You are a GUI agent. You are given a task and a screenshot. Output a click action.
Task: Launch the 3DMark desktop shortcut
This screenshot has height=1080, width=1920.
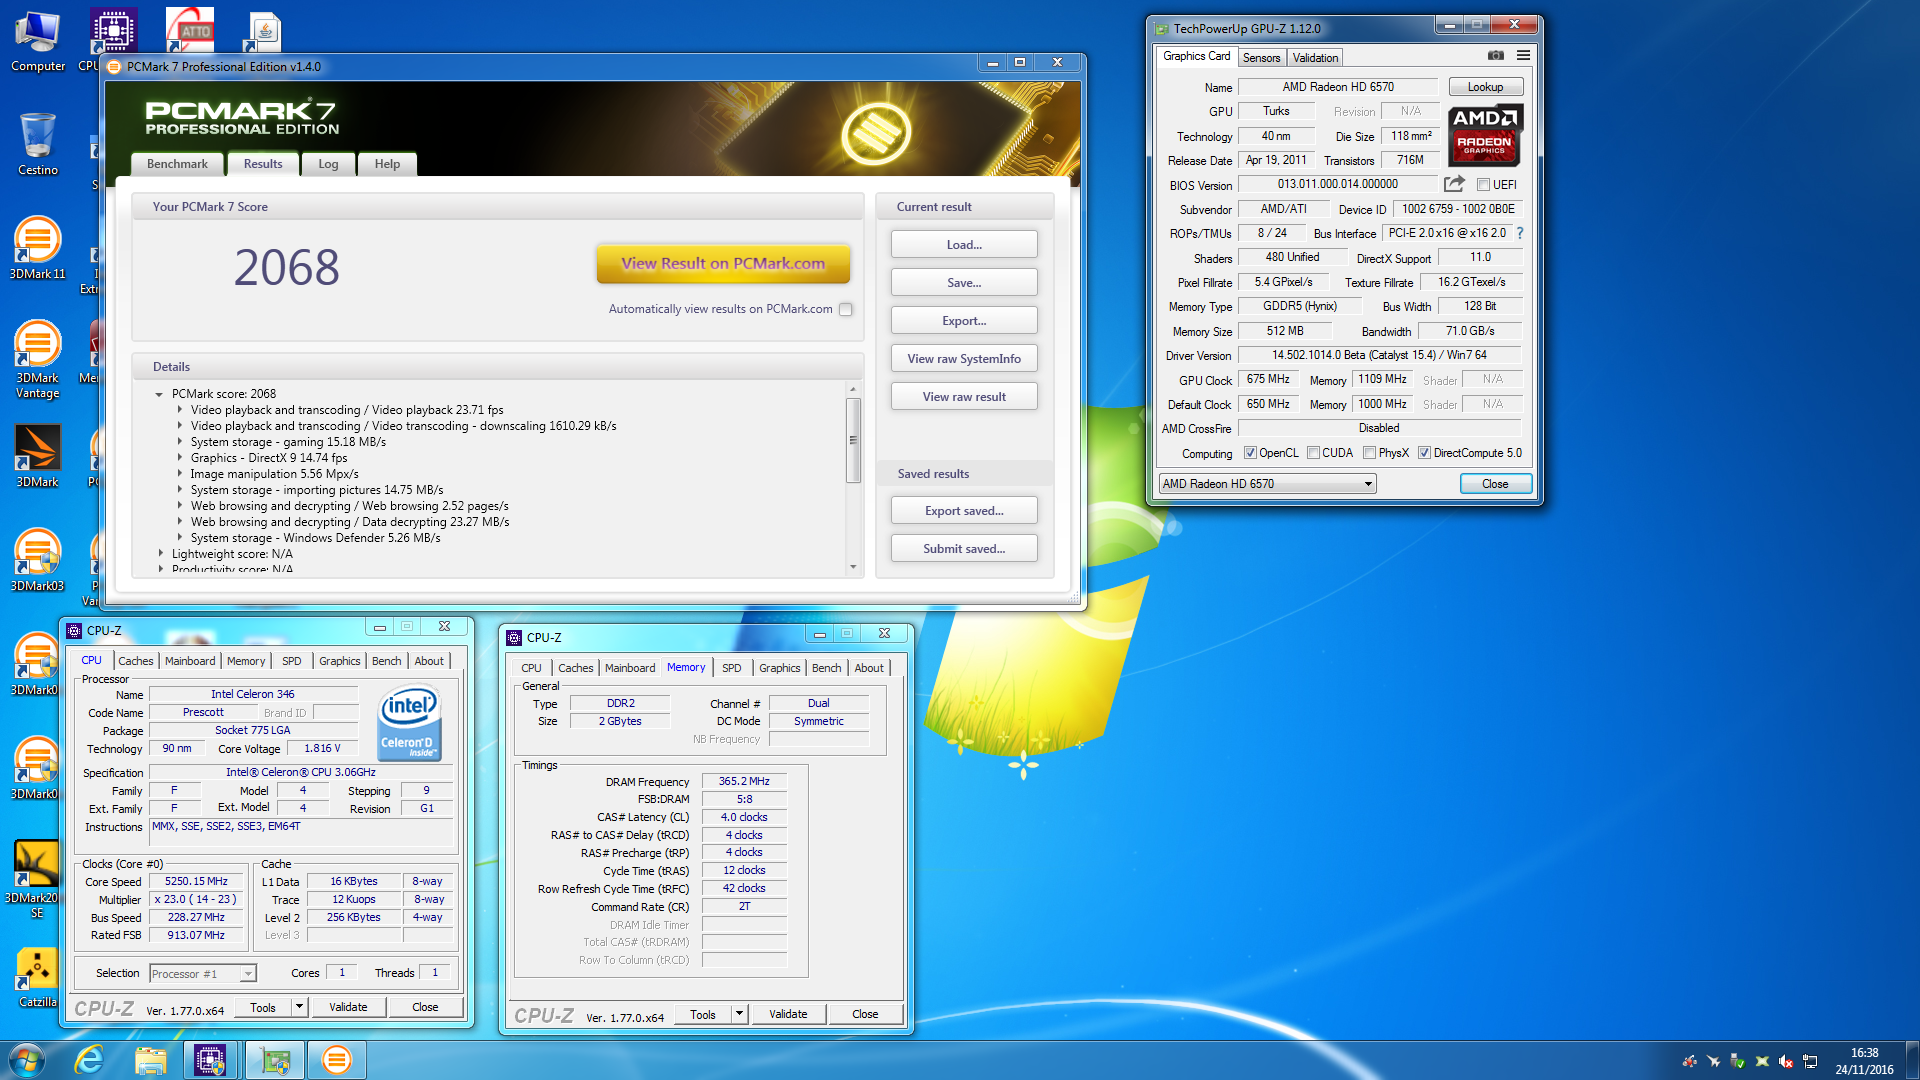[x=38, y=456]
